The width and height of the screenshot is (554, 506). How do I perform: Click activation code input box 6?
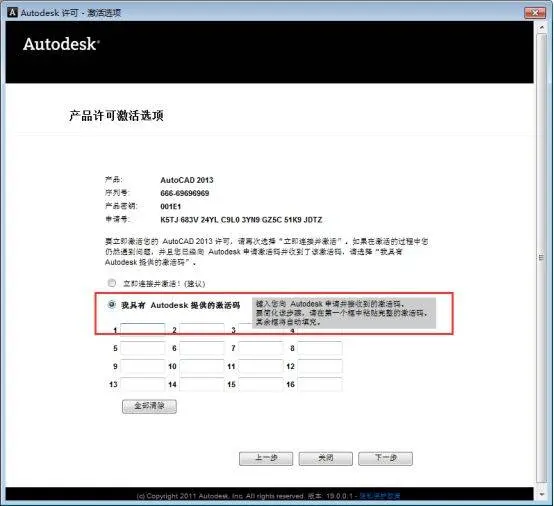(x=202, y=348)
